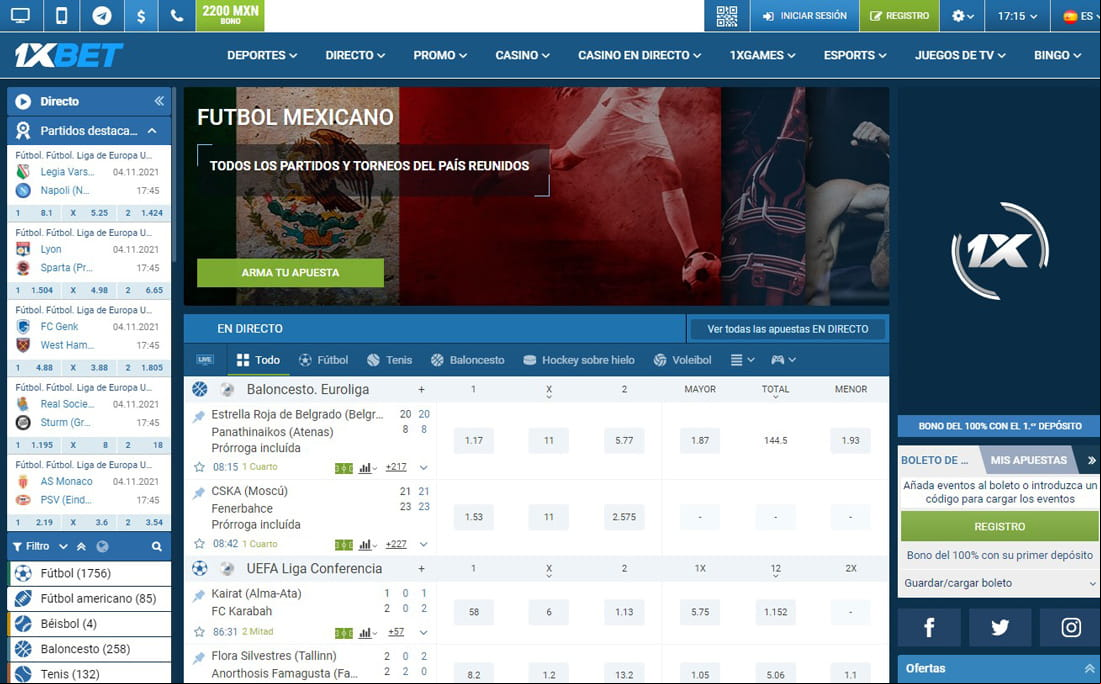Open the desktop app icon
This screenshot has width=1101, height=684.
[20, 15]
